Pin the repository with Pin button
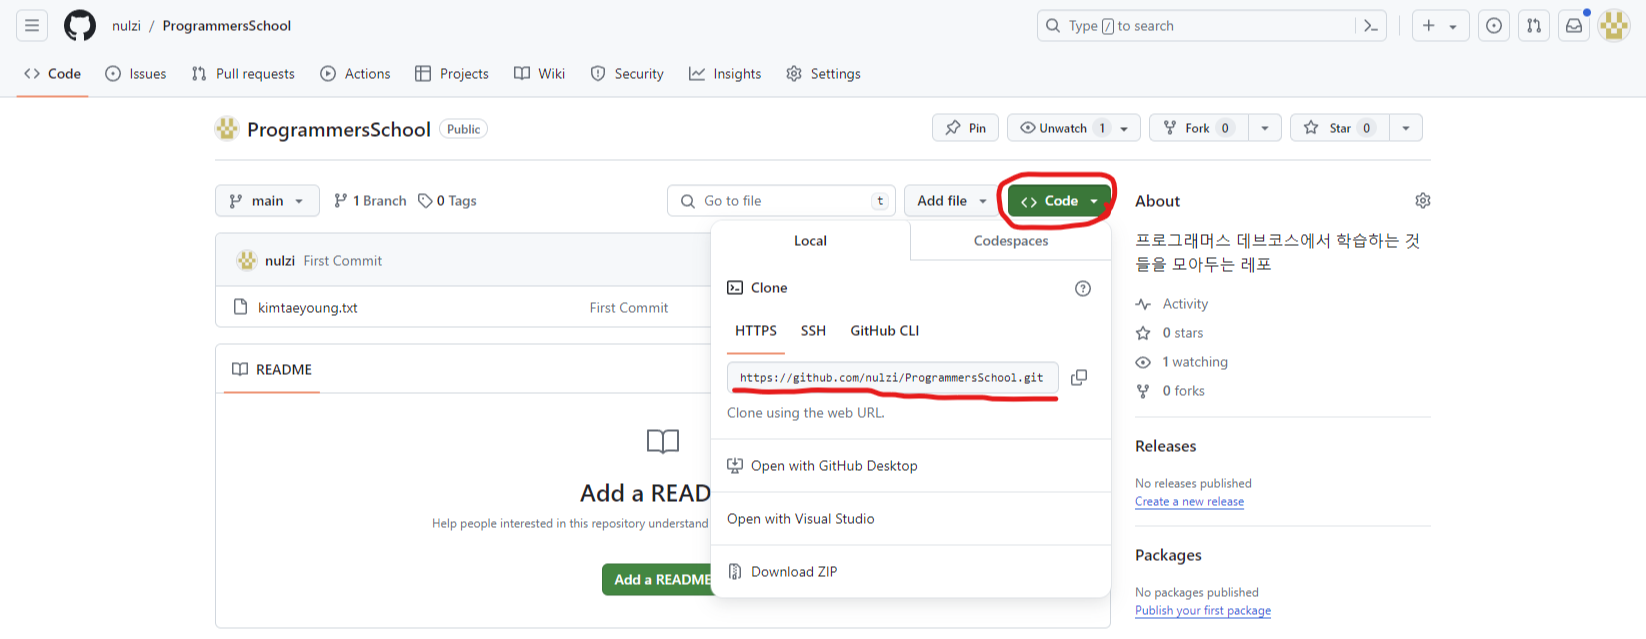The height and width of the screenshot is (639, 1646). (966, 128)
